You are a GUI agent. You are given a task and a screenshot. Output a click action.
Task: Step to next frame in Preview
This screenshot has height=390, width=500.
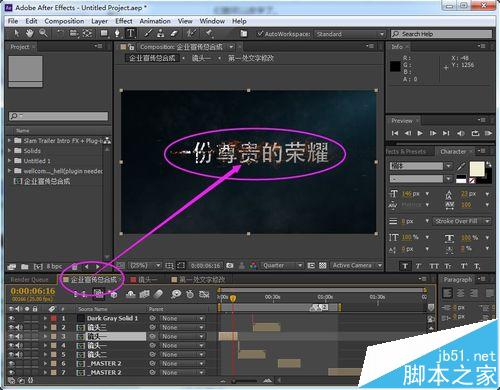433,133
